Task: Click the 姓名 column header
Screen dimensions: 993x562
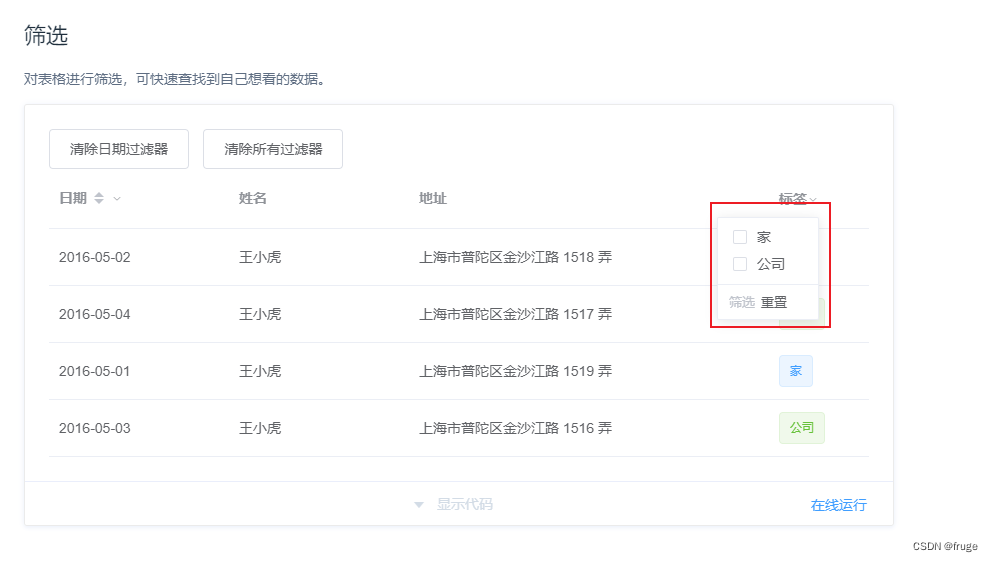Action: pyautogui.click(x=253, y=198)
